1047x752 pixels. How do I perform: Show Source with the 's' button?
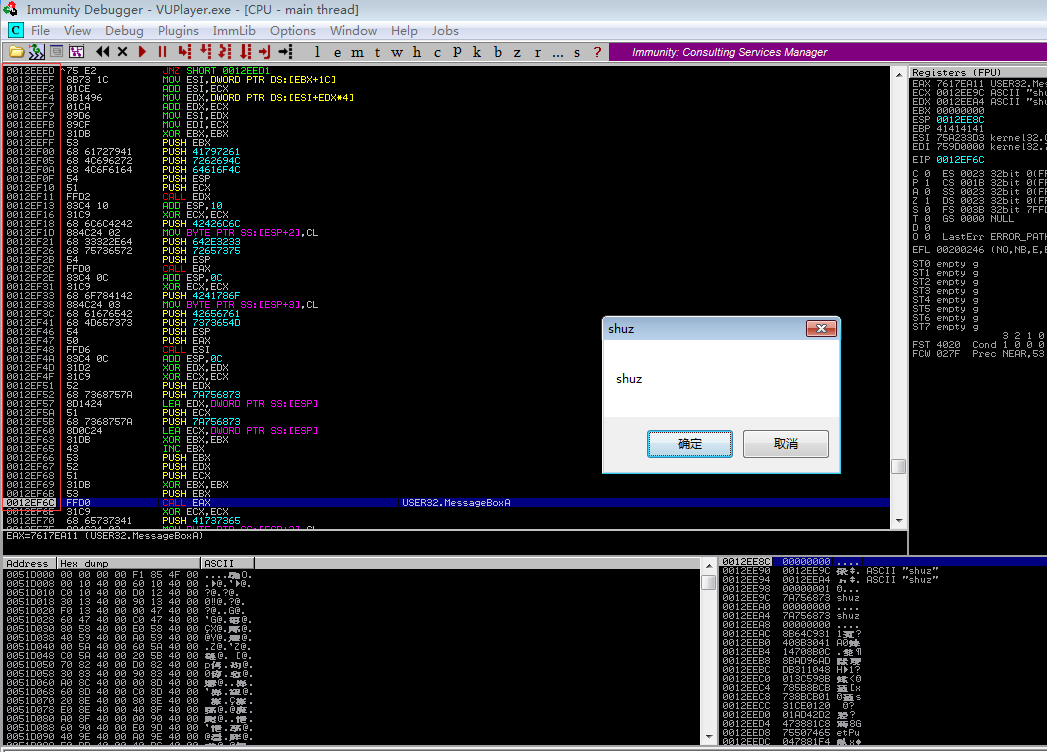click(x=577, y=52)
